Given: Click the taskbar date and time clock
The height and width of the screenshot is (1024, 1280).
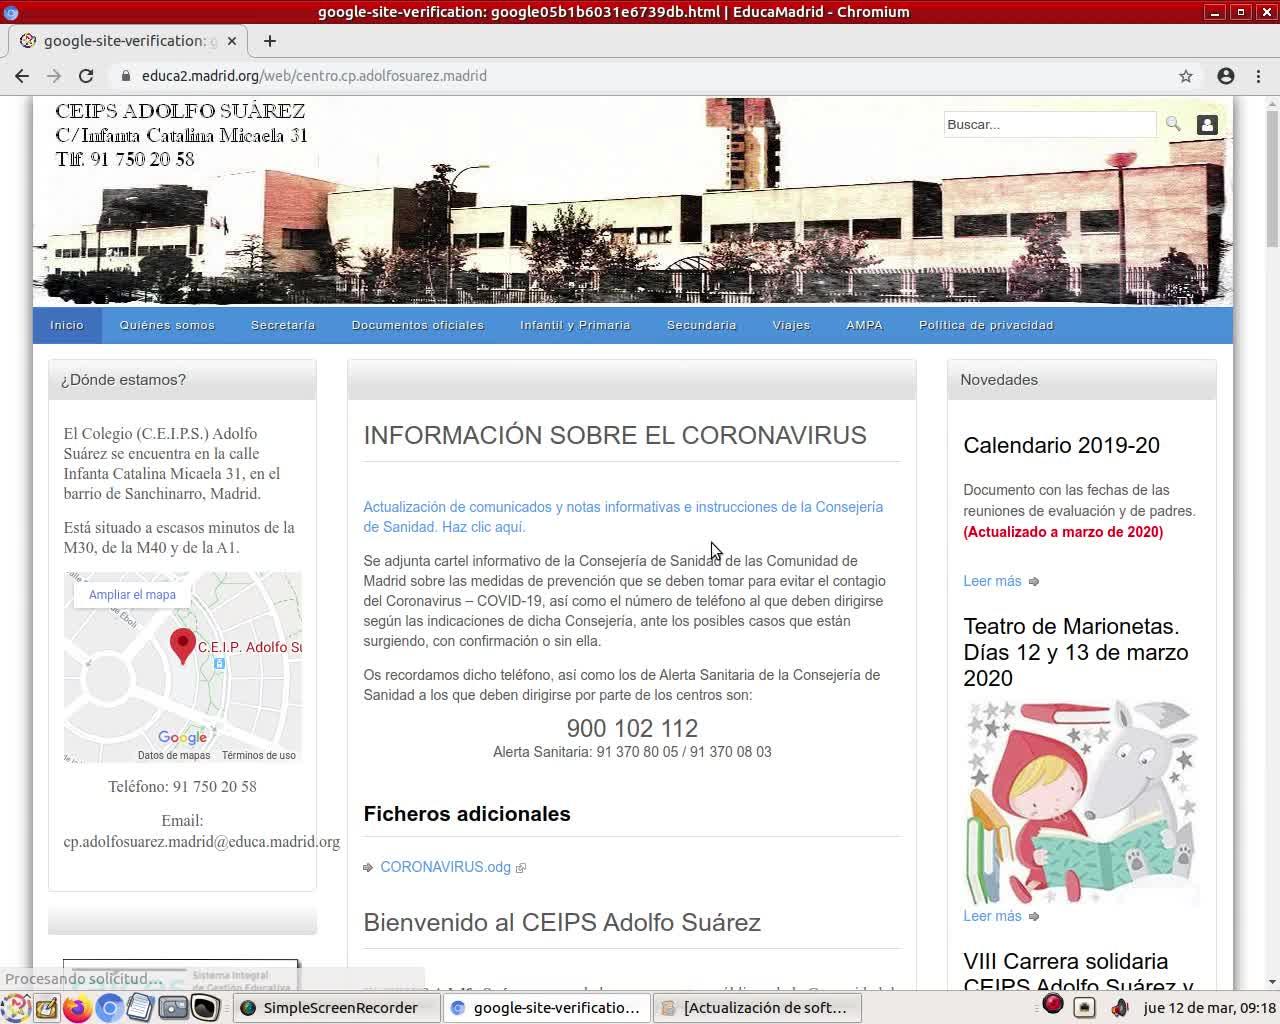Looking at the screenshot, I should (1210, 1008).
